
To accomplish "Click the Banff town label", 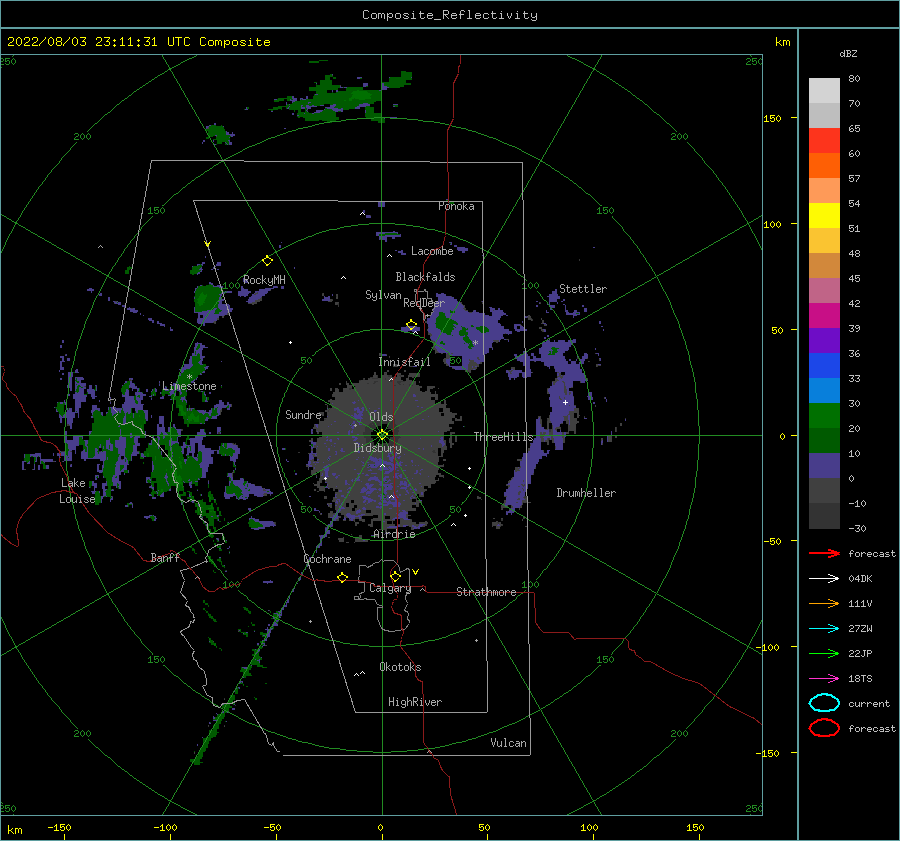I will tap(165, 557).
